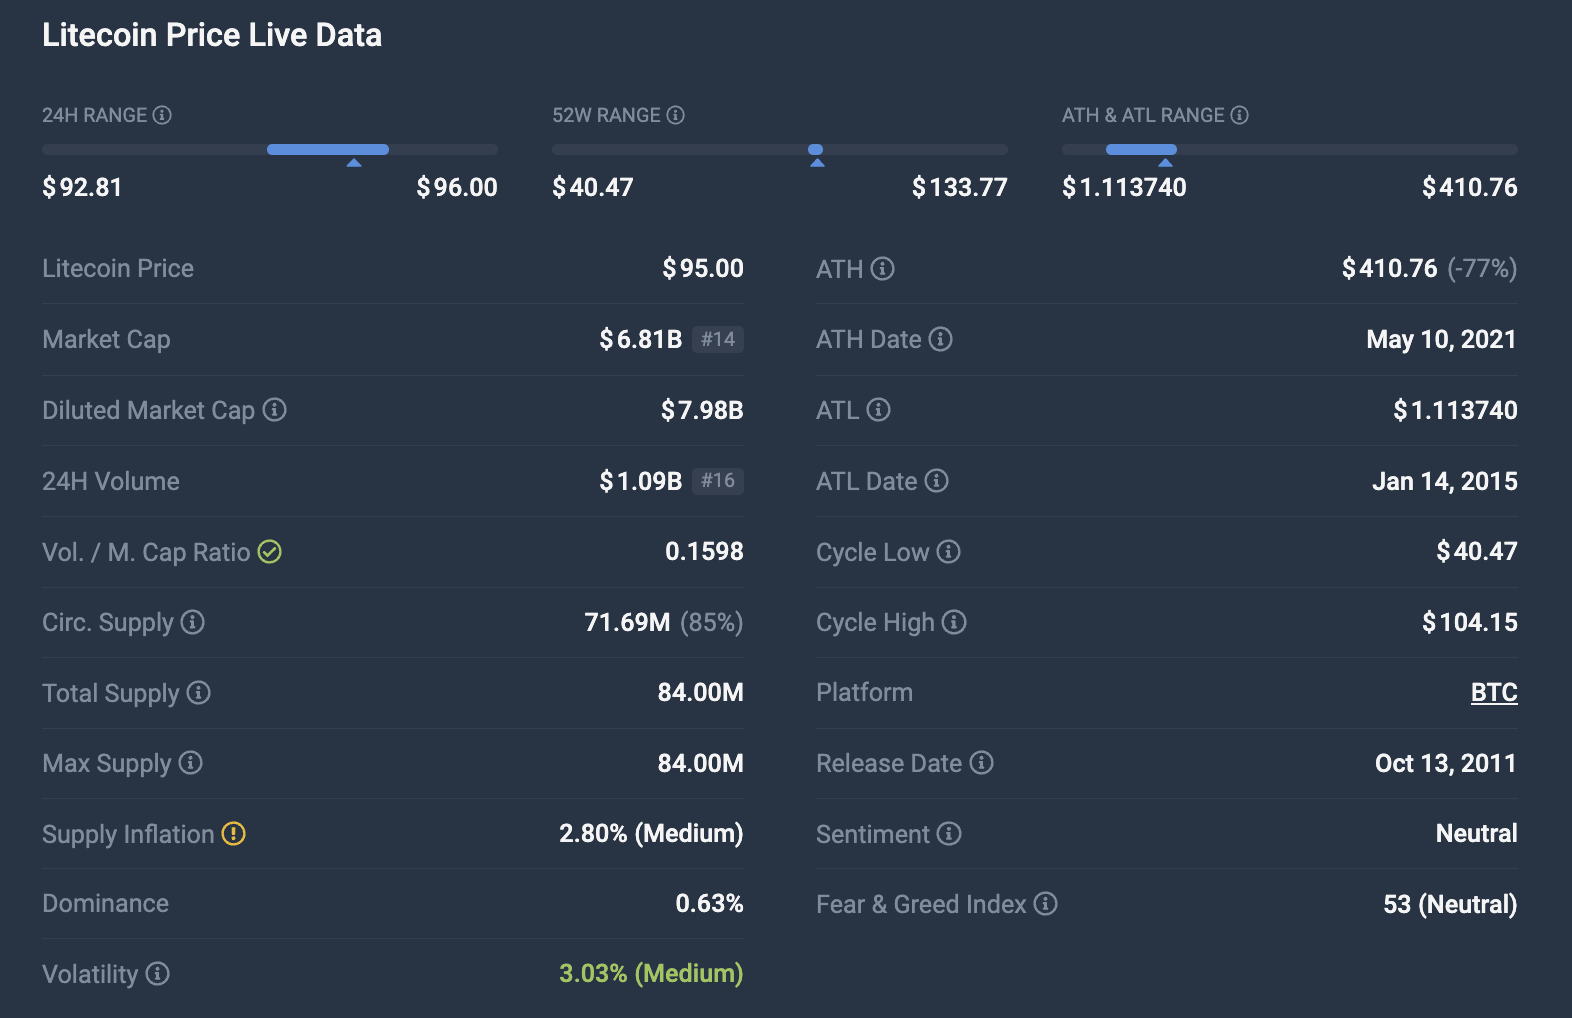1572x1018 pixels.
Task: Click the $40.47 Cycle Low value
Action: [x=1477, y=551]
